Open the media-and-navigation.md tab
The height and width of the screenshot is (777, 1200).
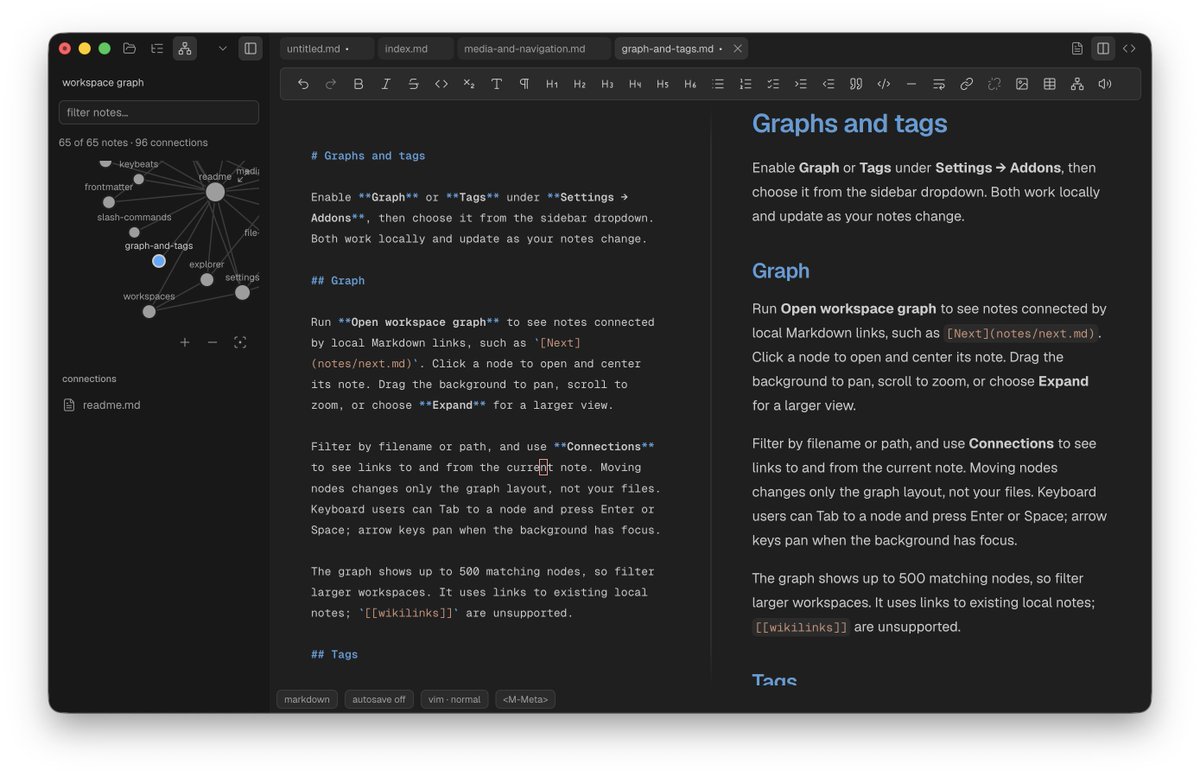coord(534,48)
